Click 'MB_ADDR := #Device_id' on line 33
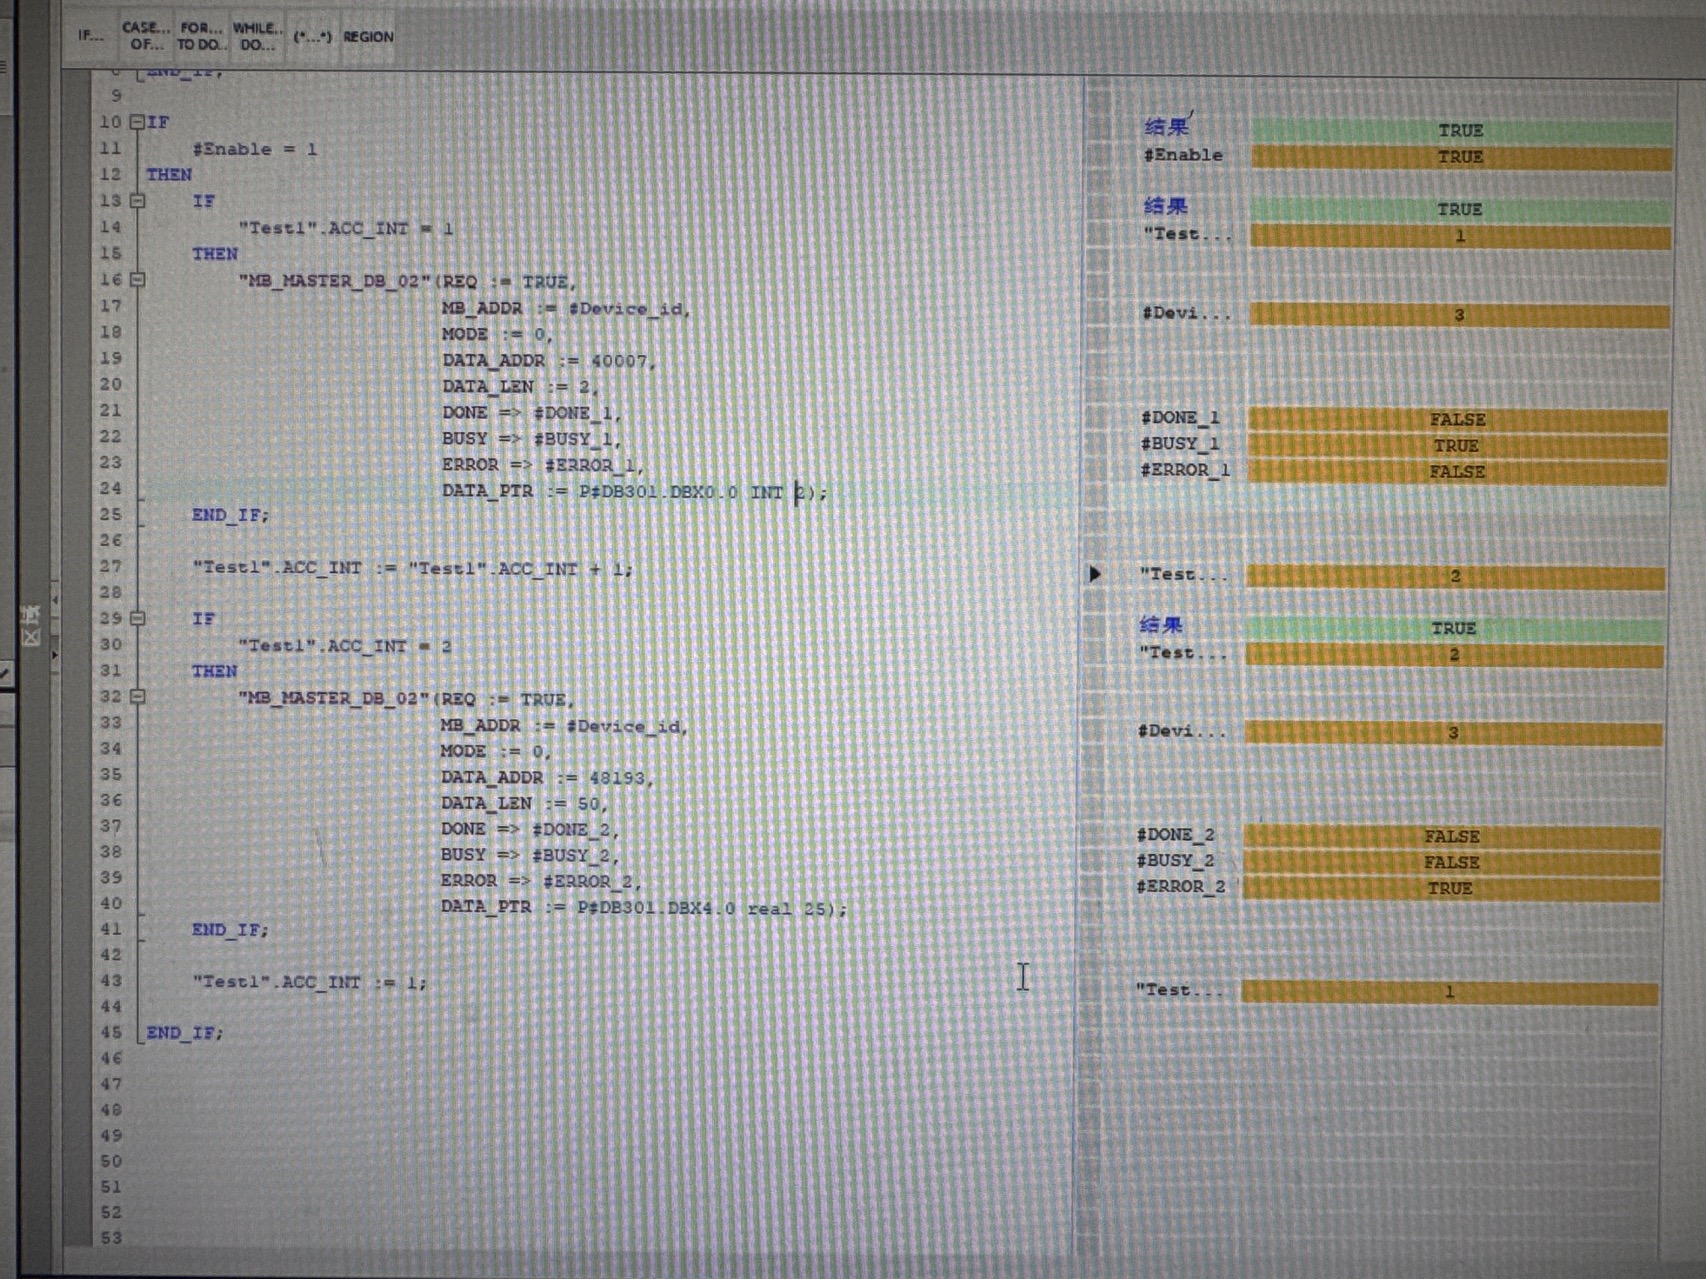 click(x=564, y=725)
